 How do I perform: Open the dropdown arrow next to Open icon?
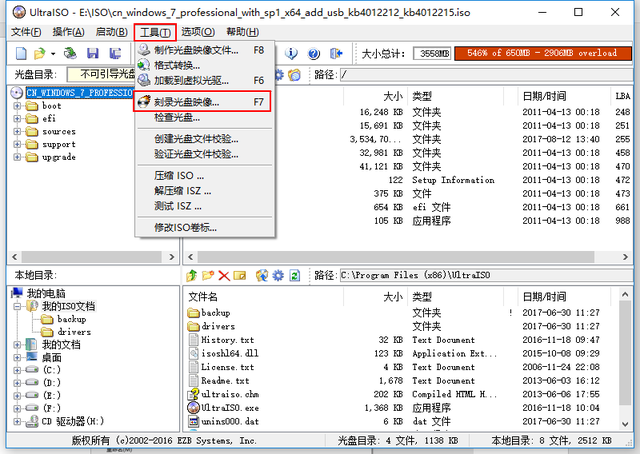[53, 53]
